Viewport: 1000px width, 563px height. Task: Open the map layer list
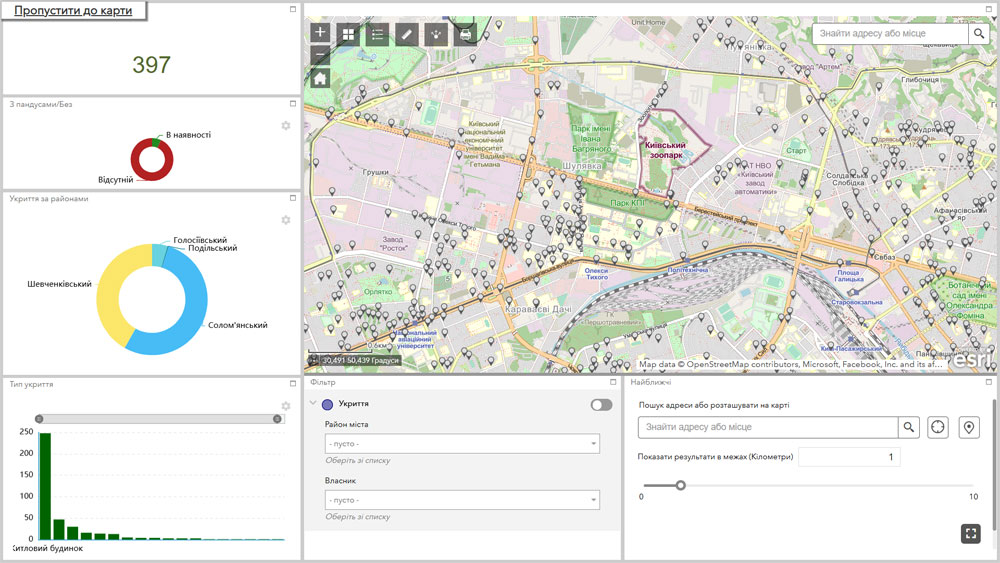pyautogui.click(x=377, y=34)
